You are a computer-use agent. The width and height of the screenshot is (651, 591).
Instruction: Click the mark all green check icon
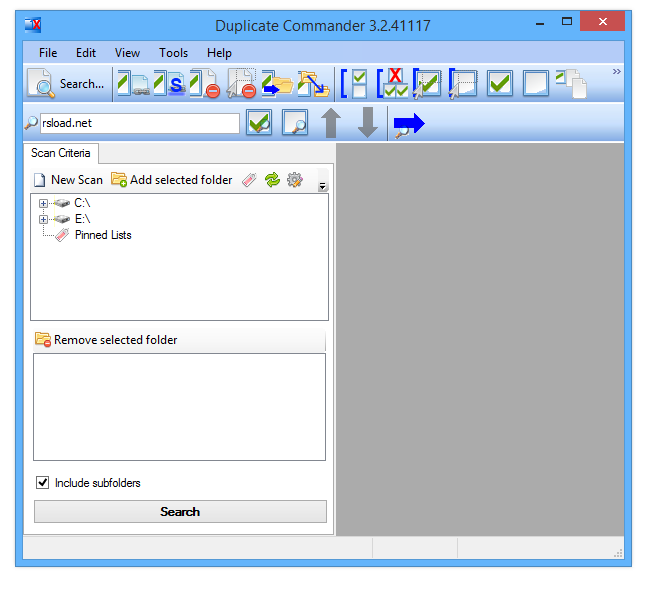point(499,84)
